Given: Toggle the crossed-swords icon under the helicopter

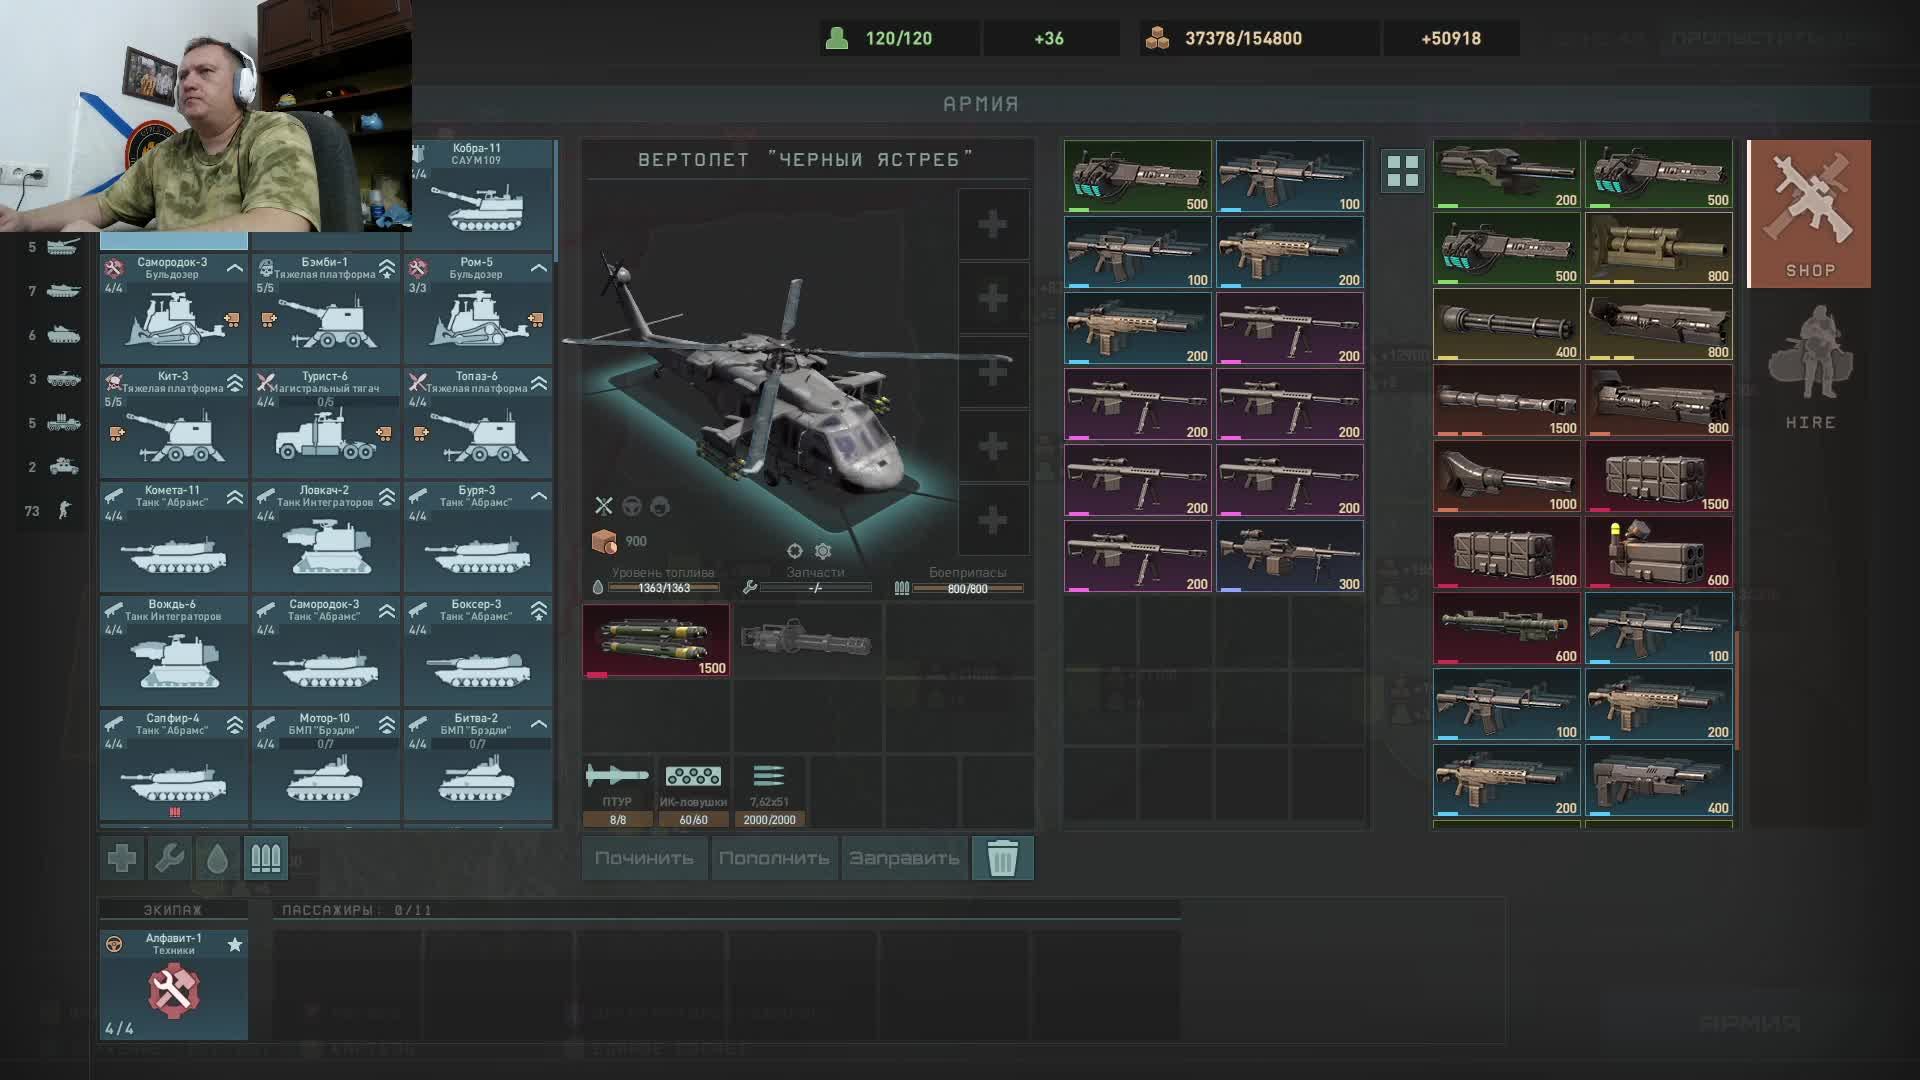Looking at the screenshot, I should [x=604, y=506].
